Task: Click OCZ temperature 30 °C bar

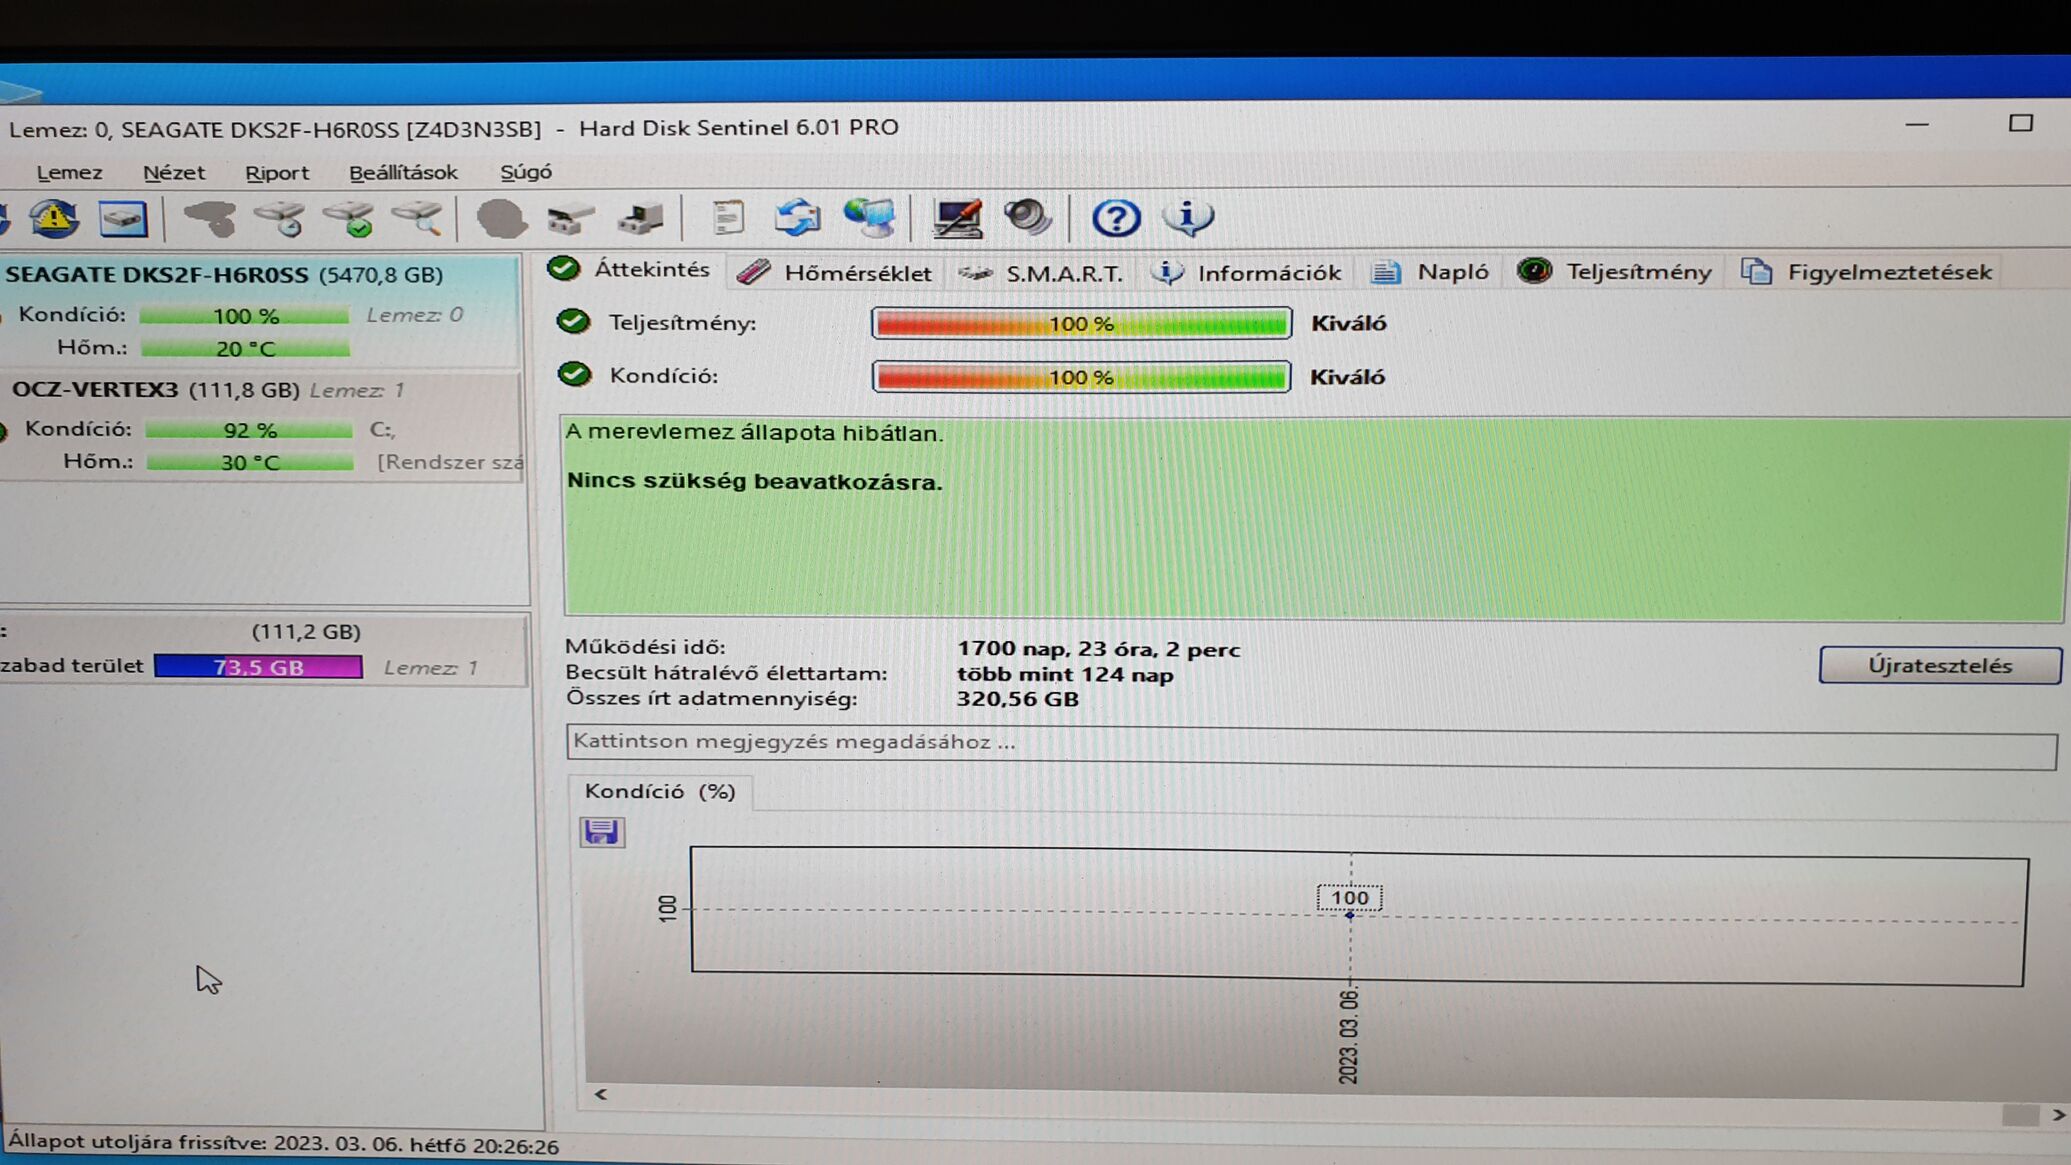Action: [x=250, y=463]
